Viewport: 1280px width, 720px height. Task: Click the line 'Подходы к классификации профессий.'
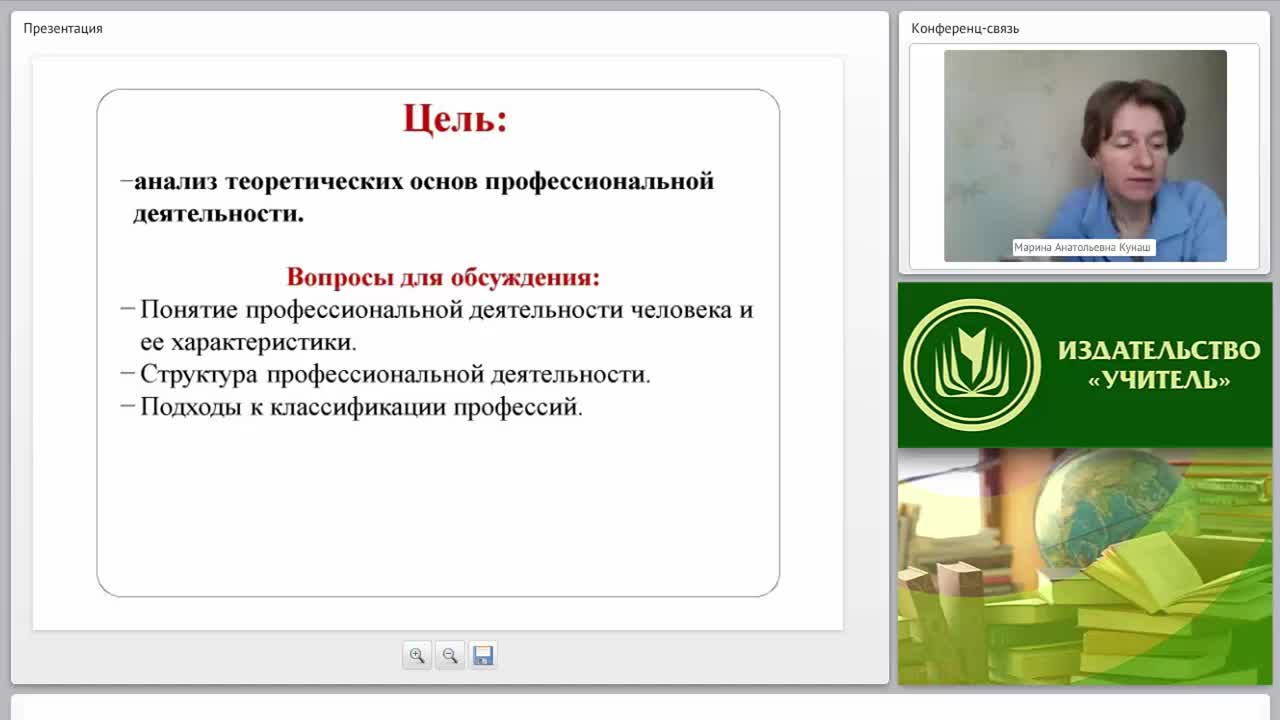pyautogui.click(x=361, y=407)
